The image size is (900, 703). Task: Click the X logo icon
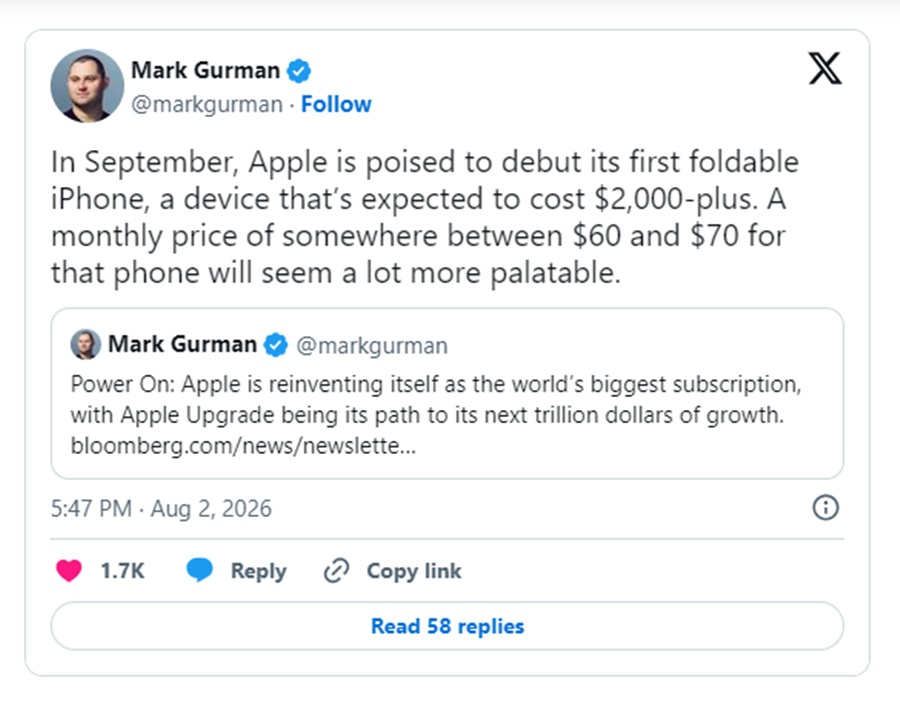(825, 68)
